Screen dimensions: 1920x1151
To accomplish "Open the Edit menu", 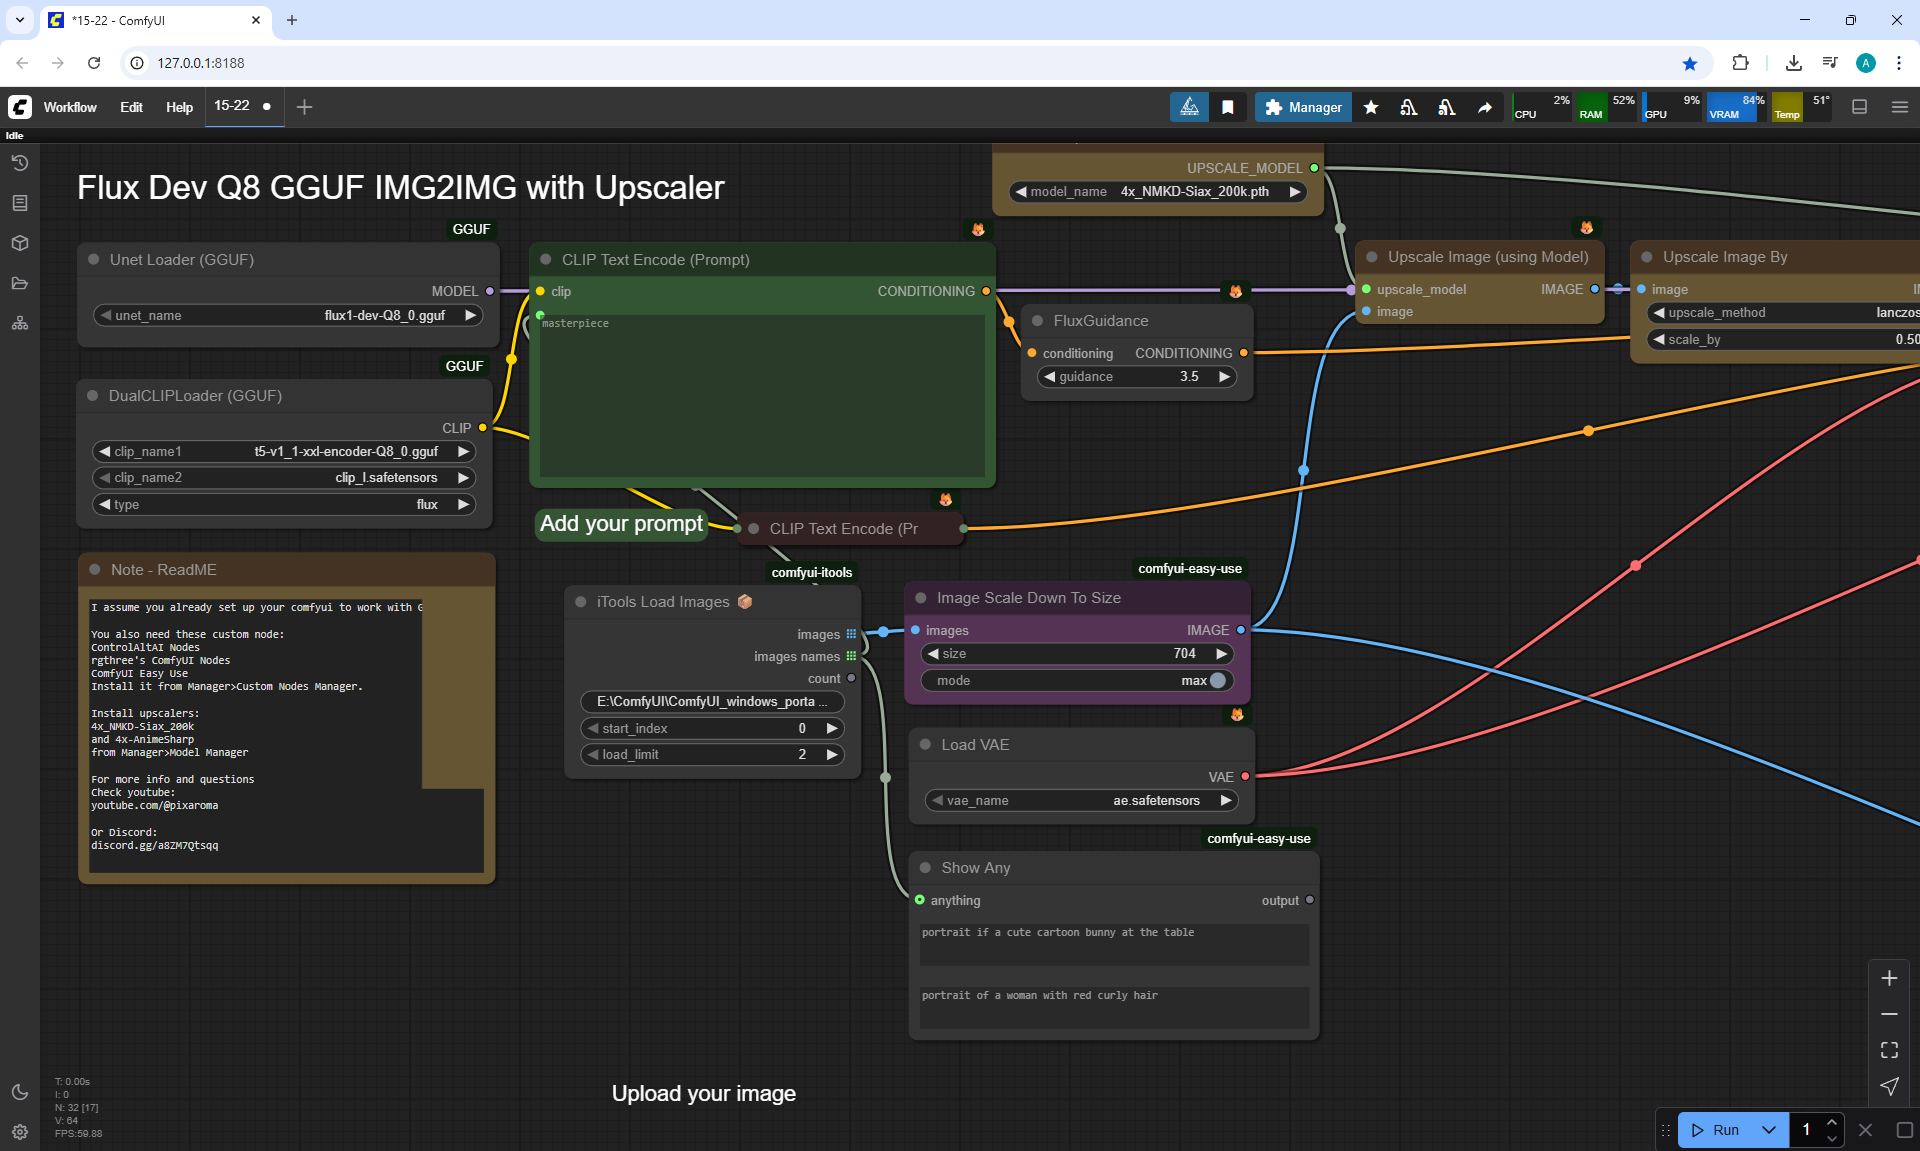I will coord(131,107).
